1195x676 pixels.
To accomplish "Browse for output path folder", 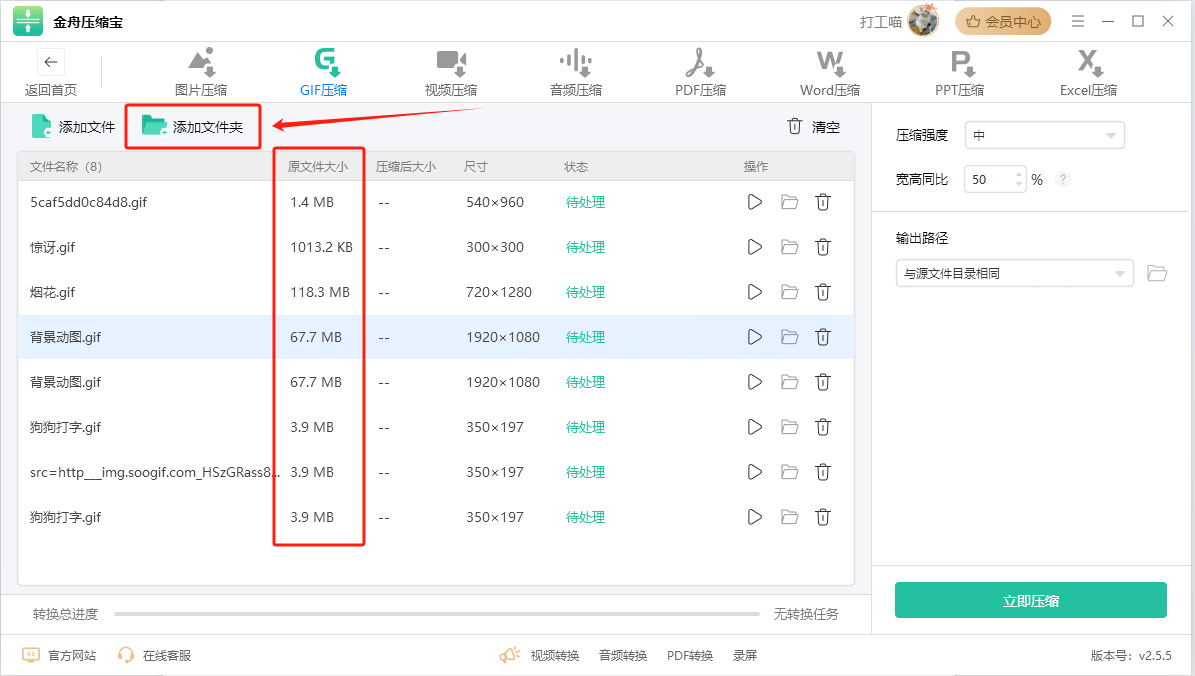I will click(x=1157, y=273).
